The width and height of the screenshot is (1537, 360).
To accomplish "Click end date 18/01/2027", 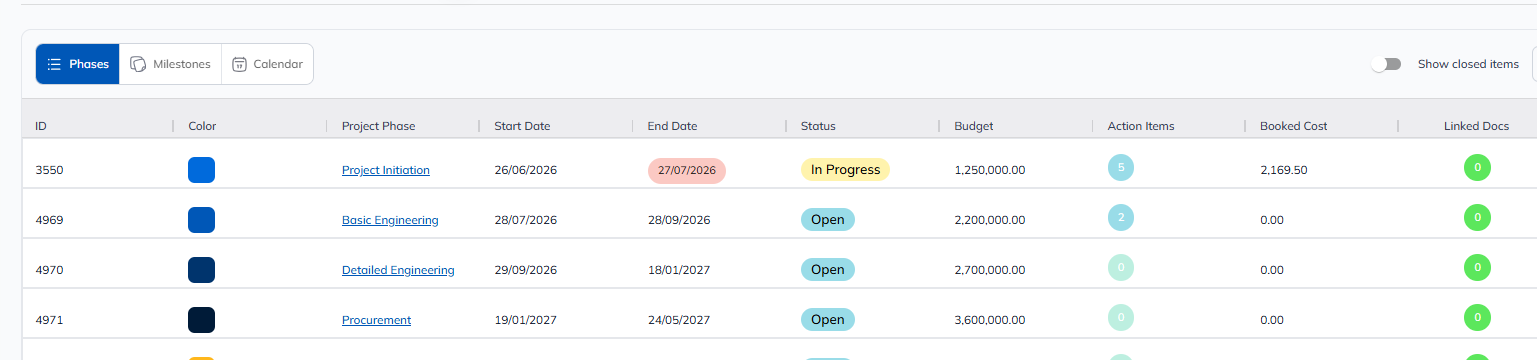I will [679, 270].
